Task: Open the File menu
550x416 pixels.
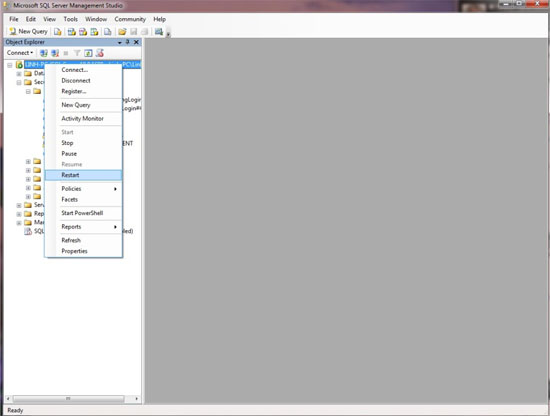Action: coord(14,19)
